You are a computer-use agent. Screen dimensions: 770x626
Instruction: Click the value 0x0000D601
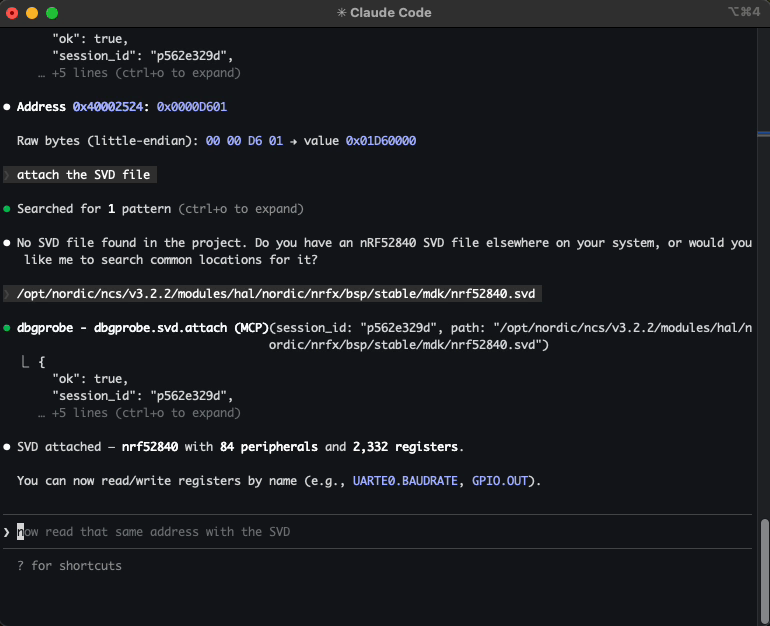pos(192,107)
